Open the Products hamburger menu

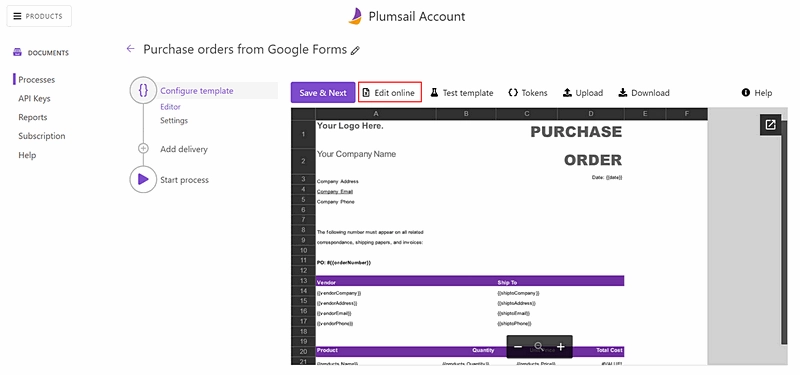(39, 16)
